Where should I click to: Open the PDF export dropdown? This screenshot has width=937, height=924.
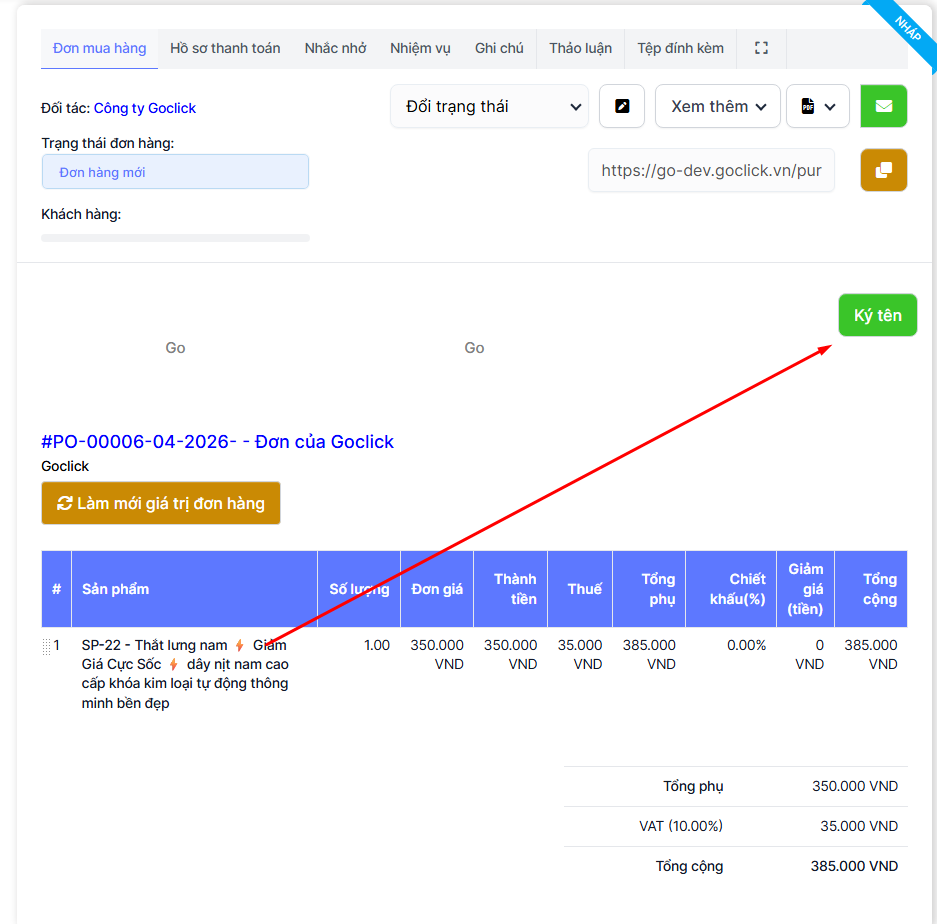tap(817, 106)
